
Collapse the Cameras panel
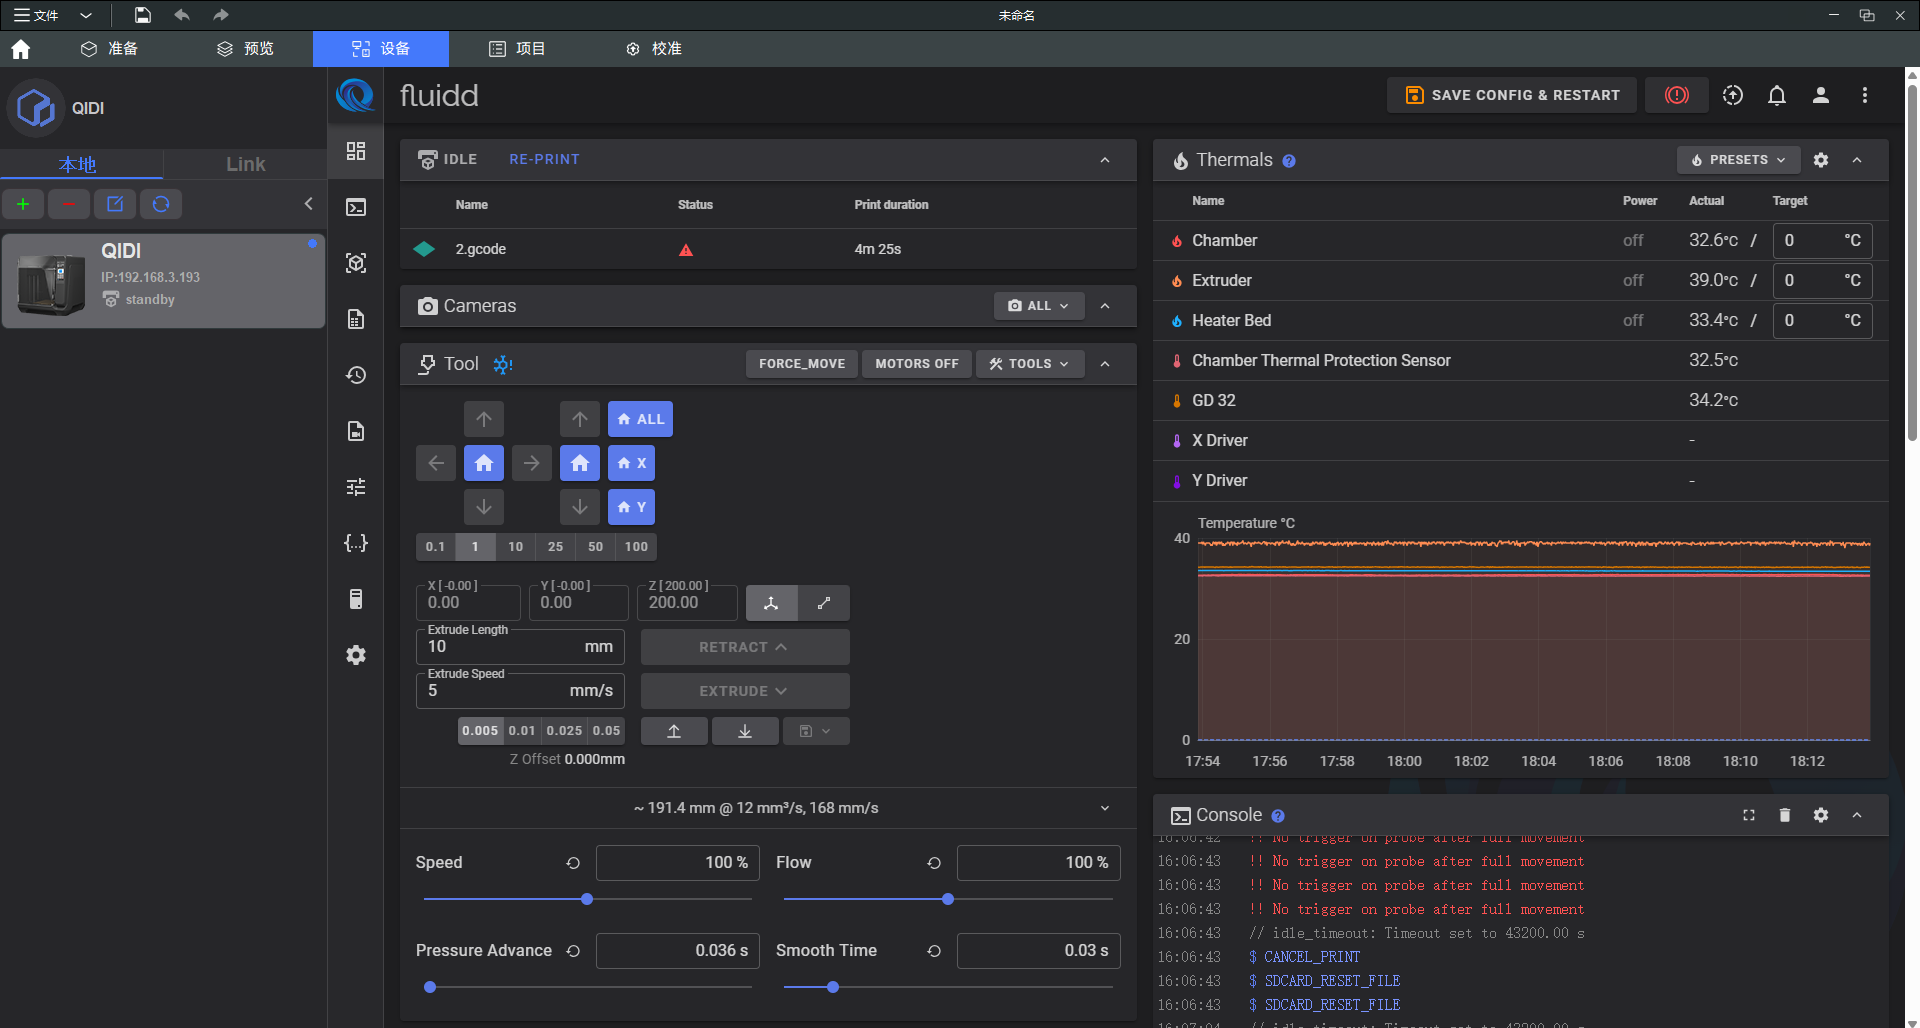coord(1105,306)
